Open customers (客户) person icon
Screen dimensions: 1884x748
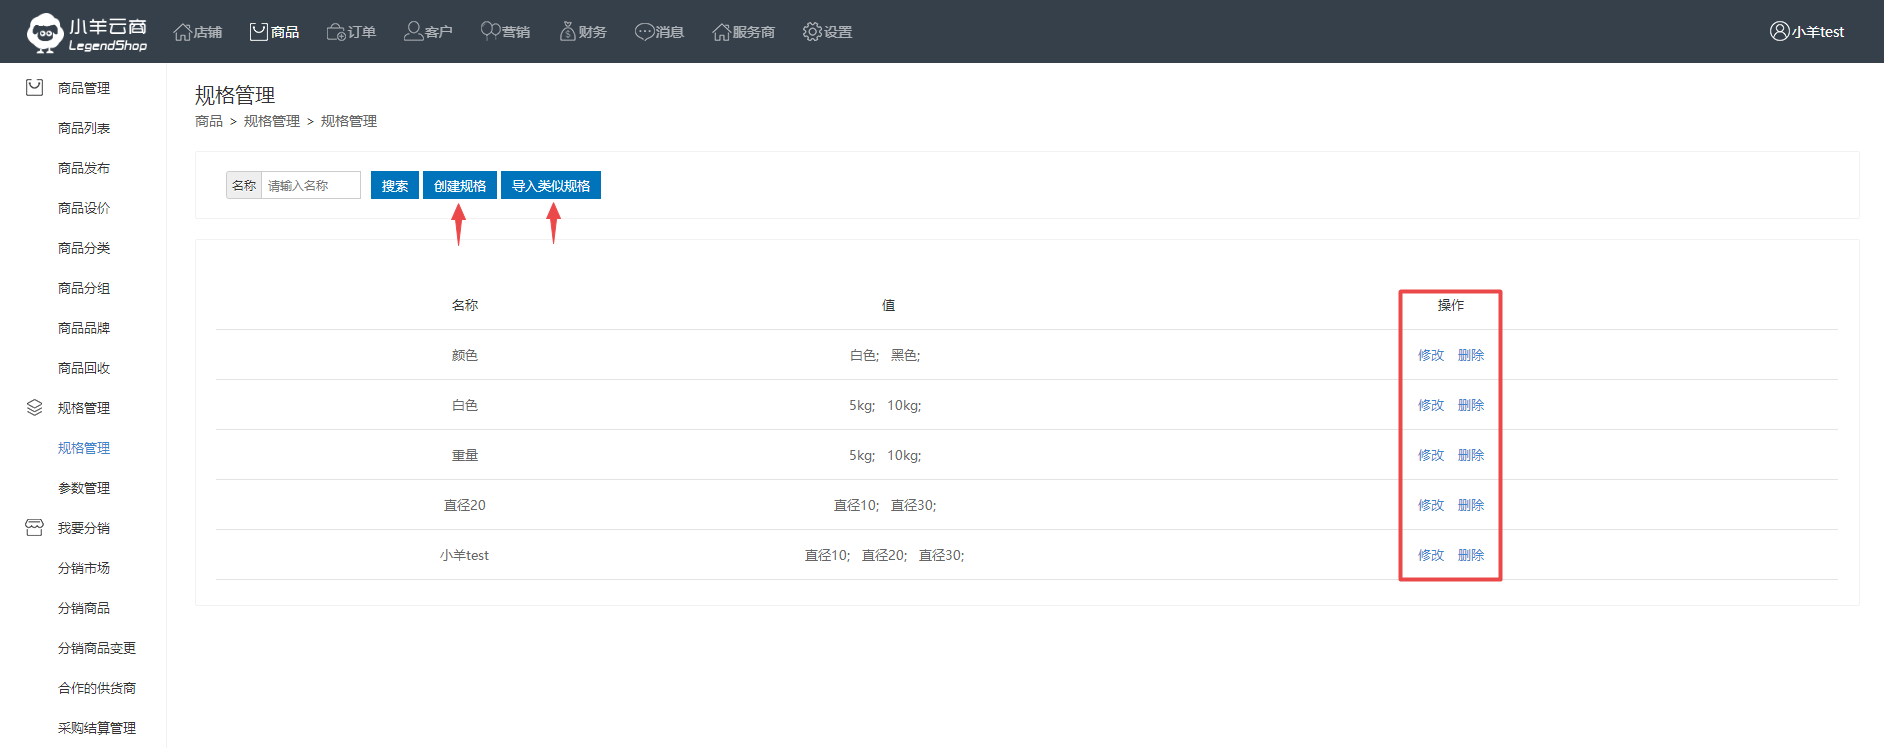(x=413, y=32)
